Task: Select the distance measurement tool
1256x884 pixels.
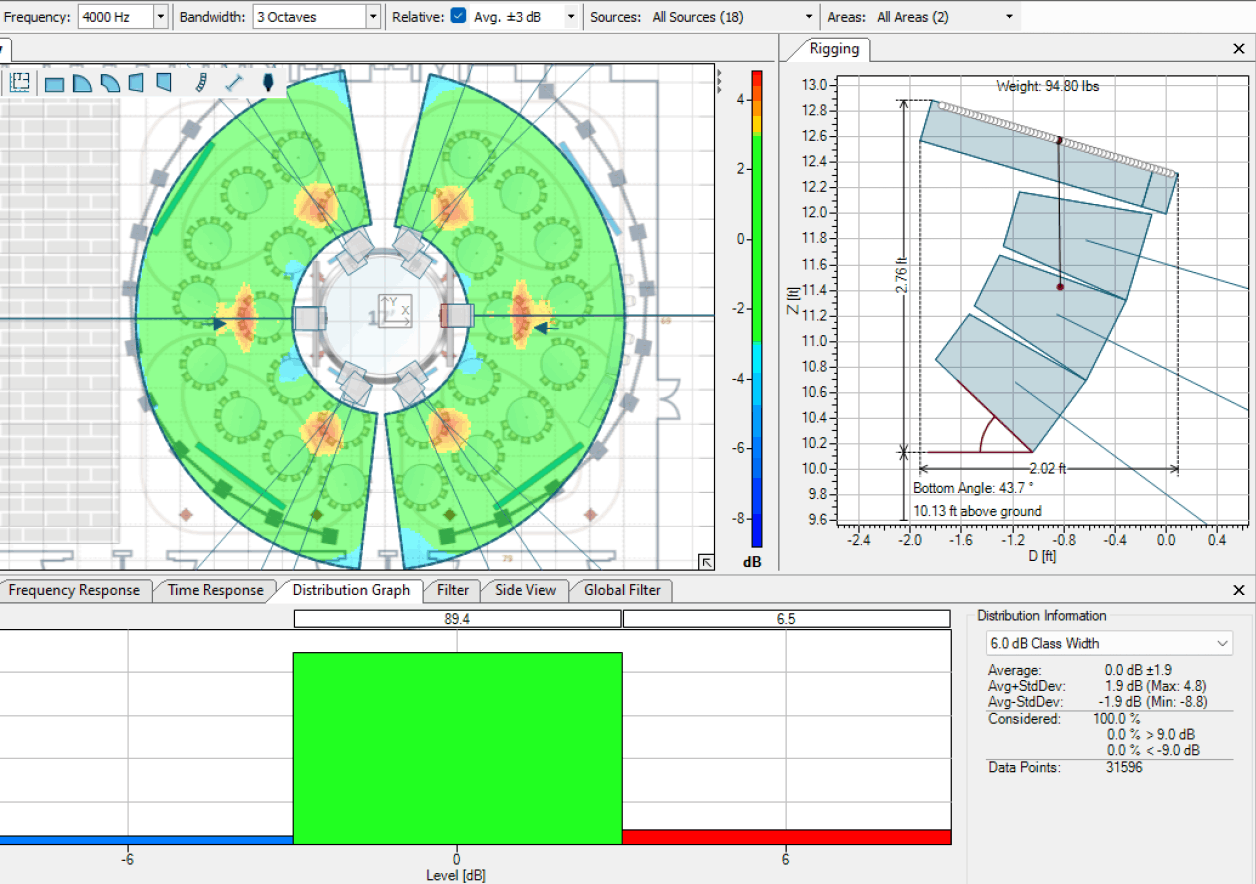Action: [233, 82]
